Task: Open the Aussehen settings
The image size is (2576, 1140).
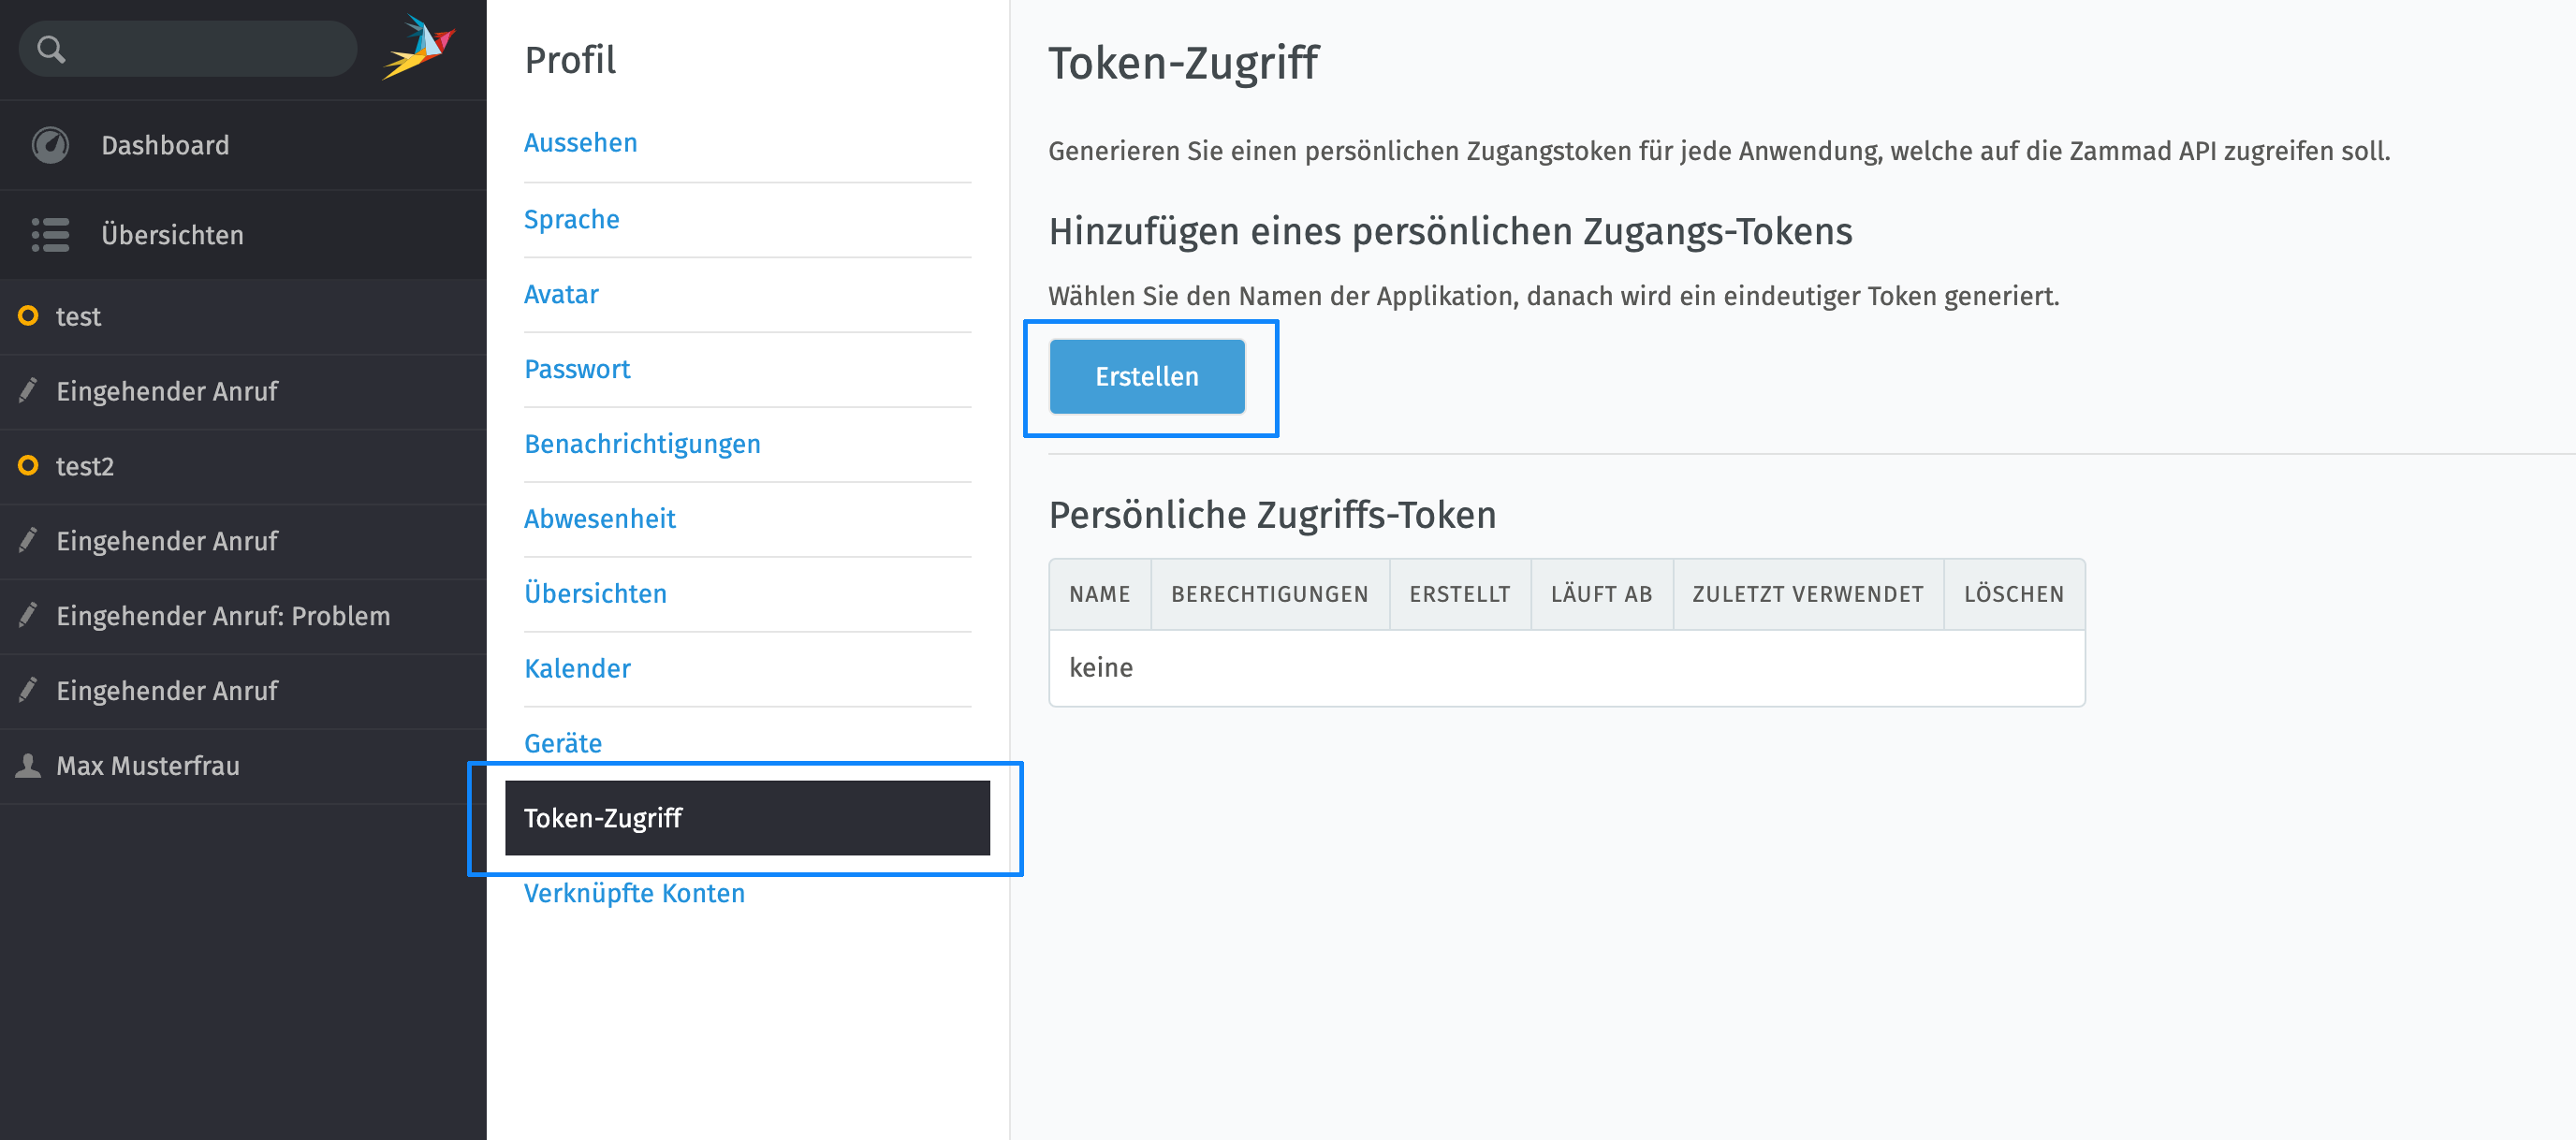Action: click(580, 142)
